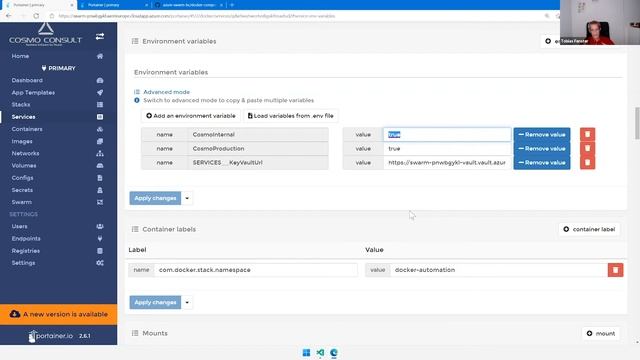The image size is (640, 360).
Task: Remove value of SERVICES KeyVaultUrl variable
Action: [542, 162]
